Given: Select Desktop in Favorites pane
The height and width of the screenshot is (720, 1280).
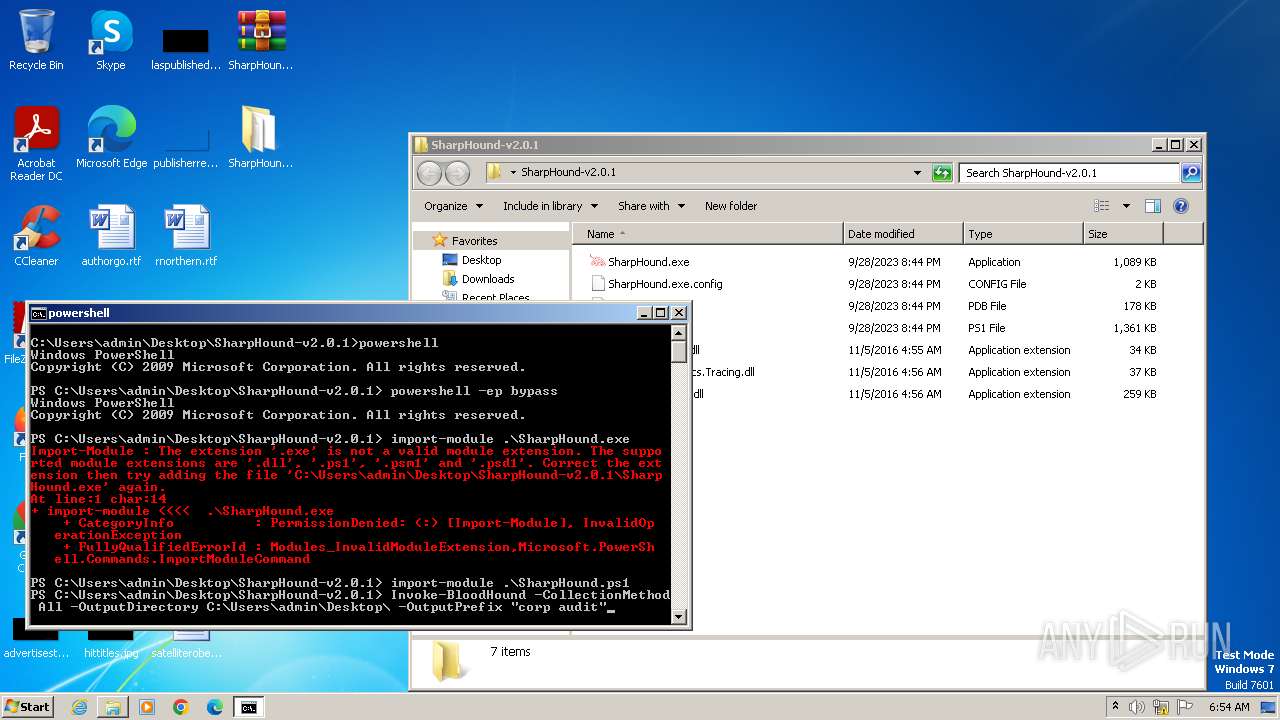Looking at the screenshot, I should coord(481,260).
